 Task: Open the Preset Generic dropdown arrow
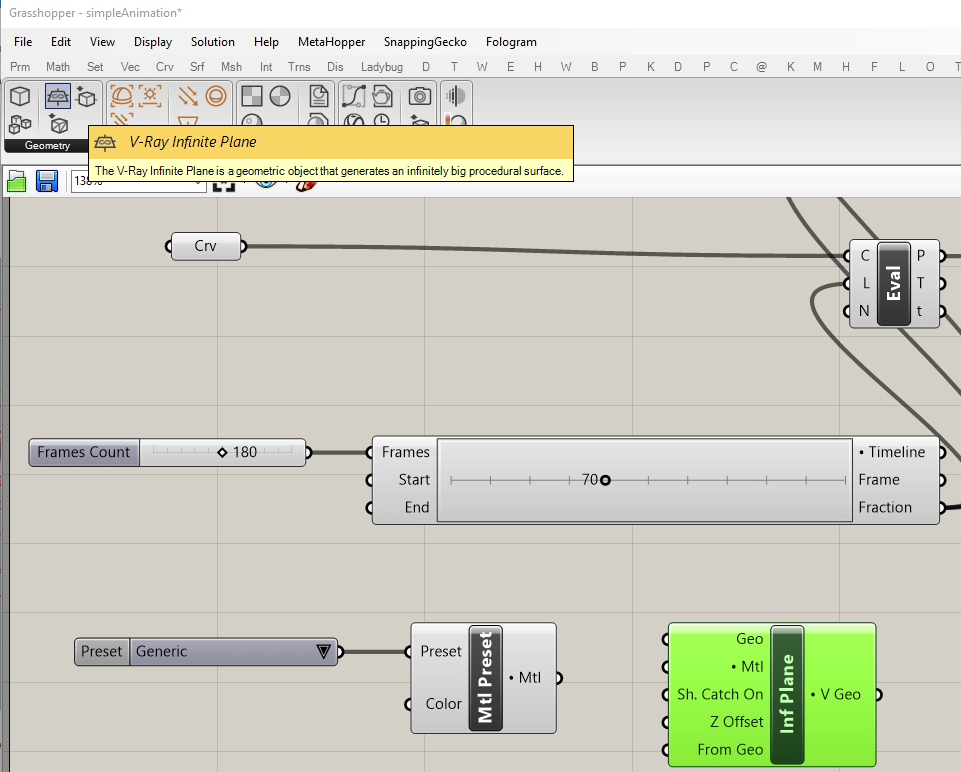click(x=323, y=652)
